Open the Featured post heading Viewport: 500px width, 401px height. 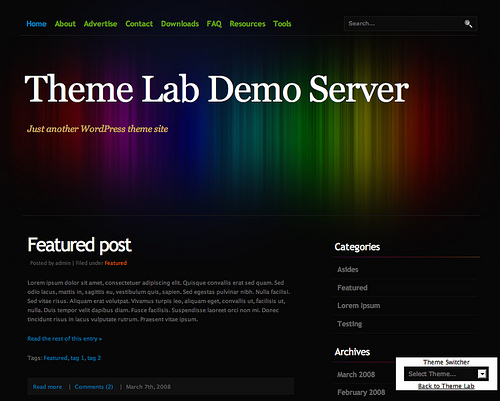(x=79, y=245)
